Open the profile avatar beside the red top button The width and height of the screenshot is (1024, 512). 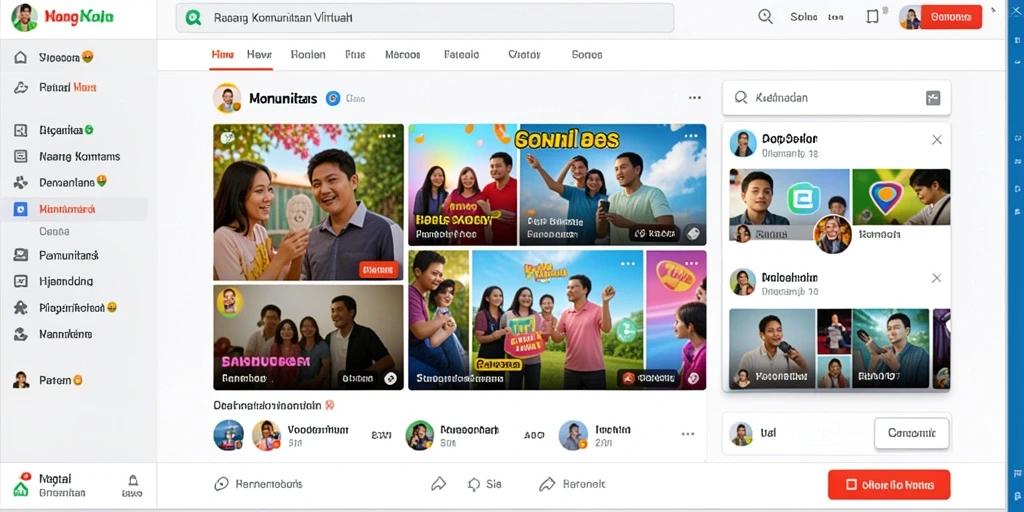pyautogui.click(x=910, y=18)
